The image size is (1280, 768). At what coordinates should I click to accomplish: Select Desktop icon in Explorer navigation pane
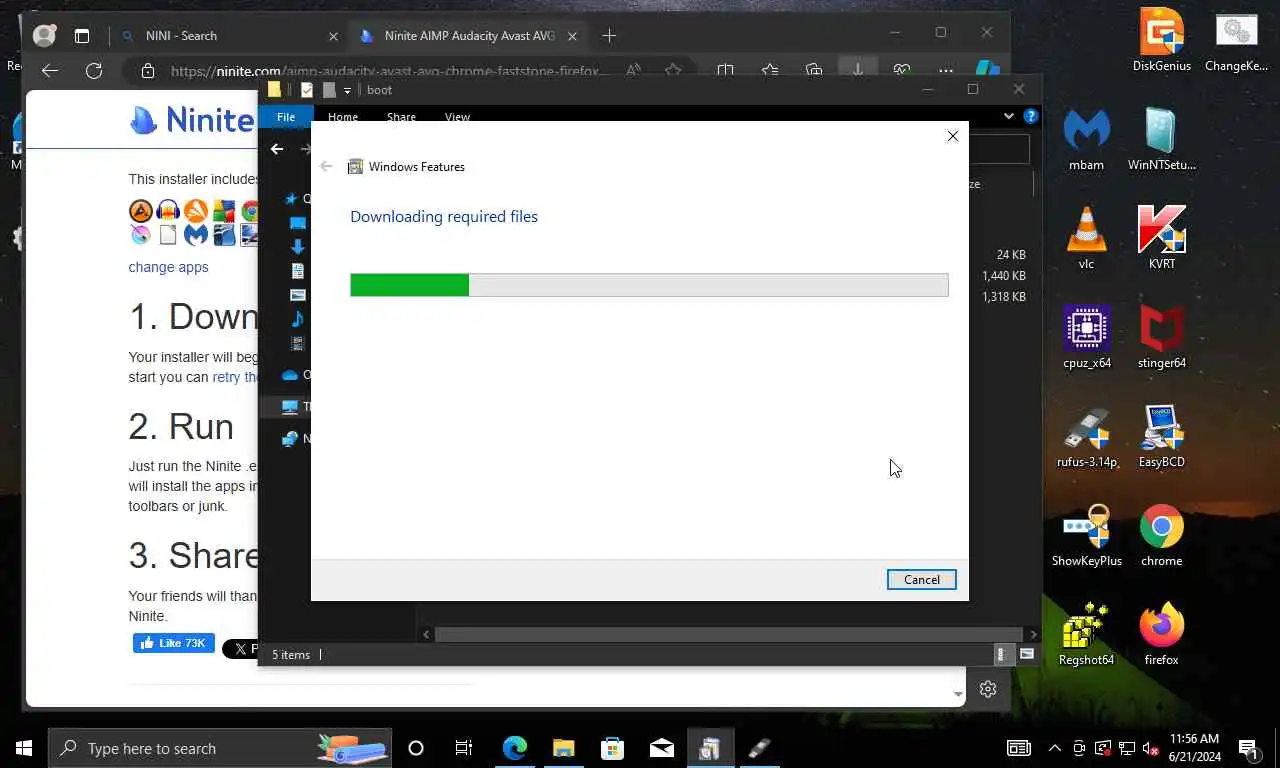297,223
